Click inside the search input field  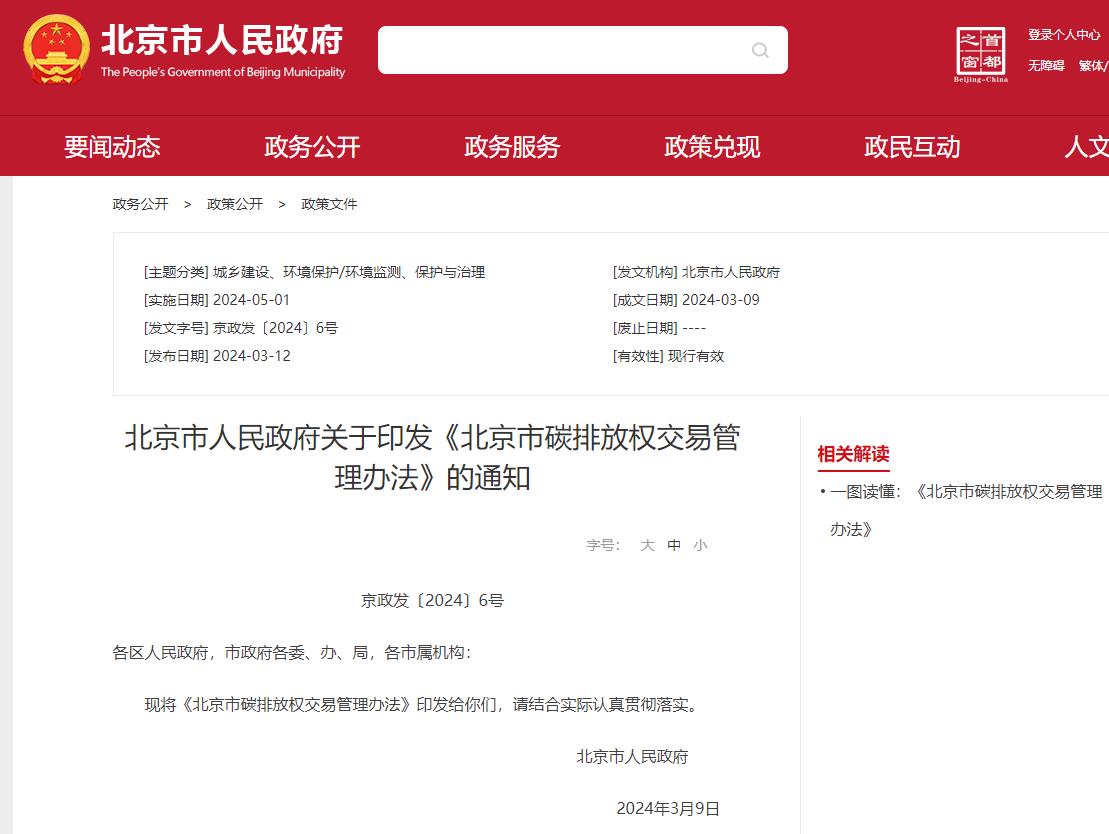(x=560, y=50)
